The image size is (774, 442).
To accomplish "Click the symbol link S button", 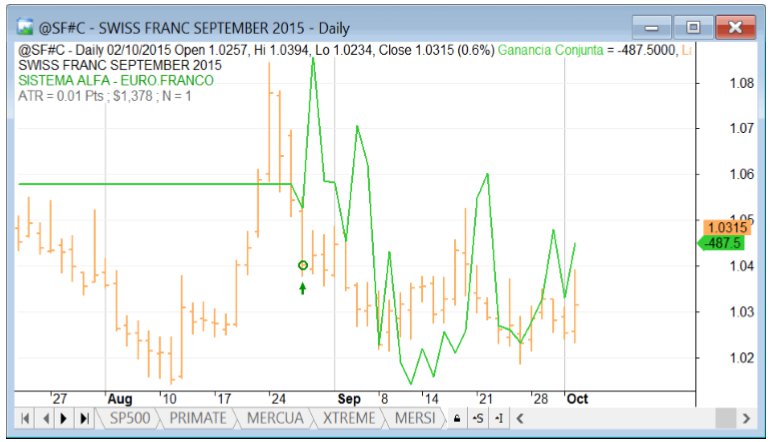I will click(478, 419).
